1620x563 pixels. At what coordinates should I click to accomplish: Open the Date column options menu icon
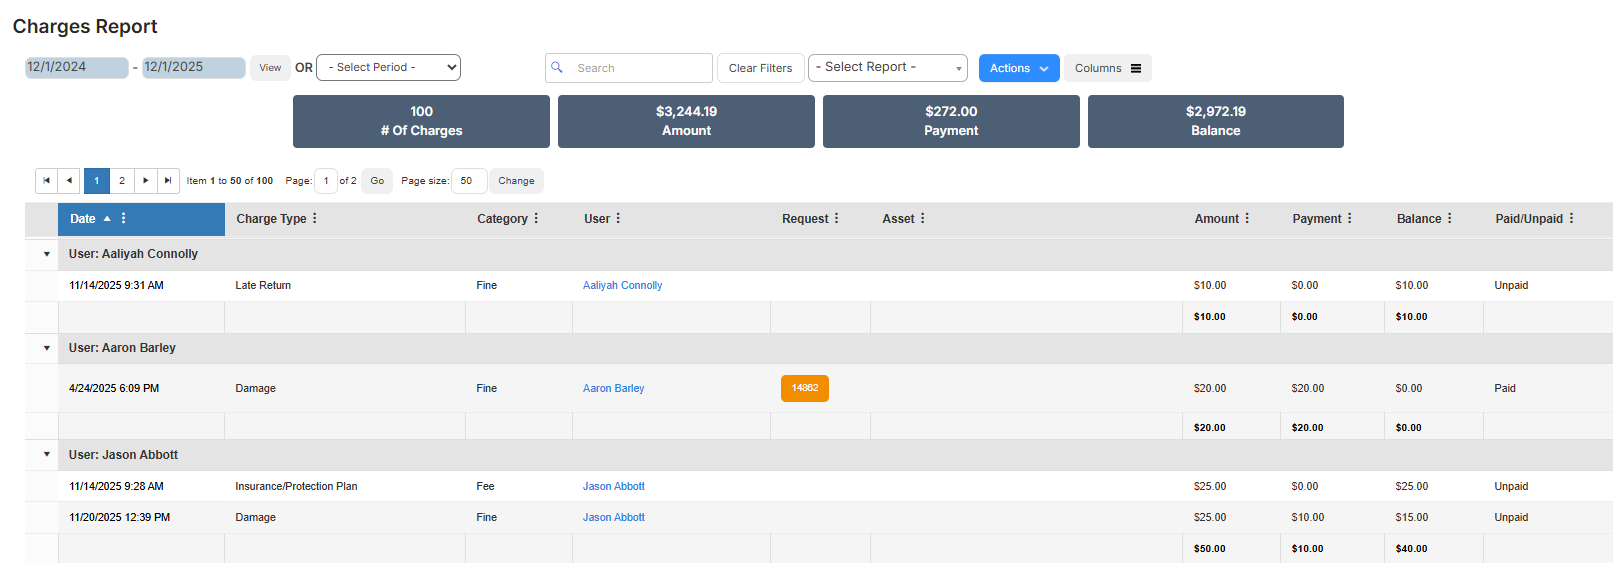click(x=124, y=218)
